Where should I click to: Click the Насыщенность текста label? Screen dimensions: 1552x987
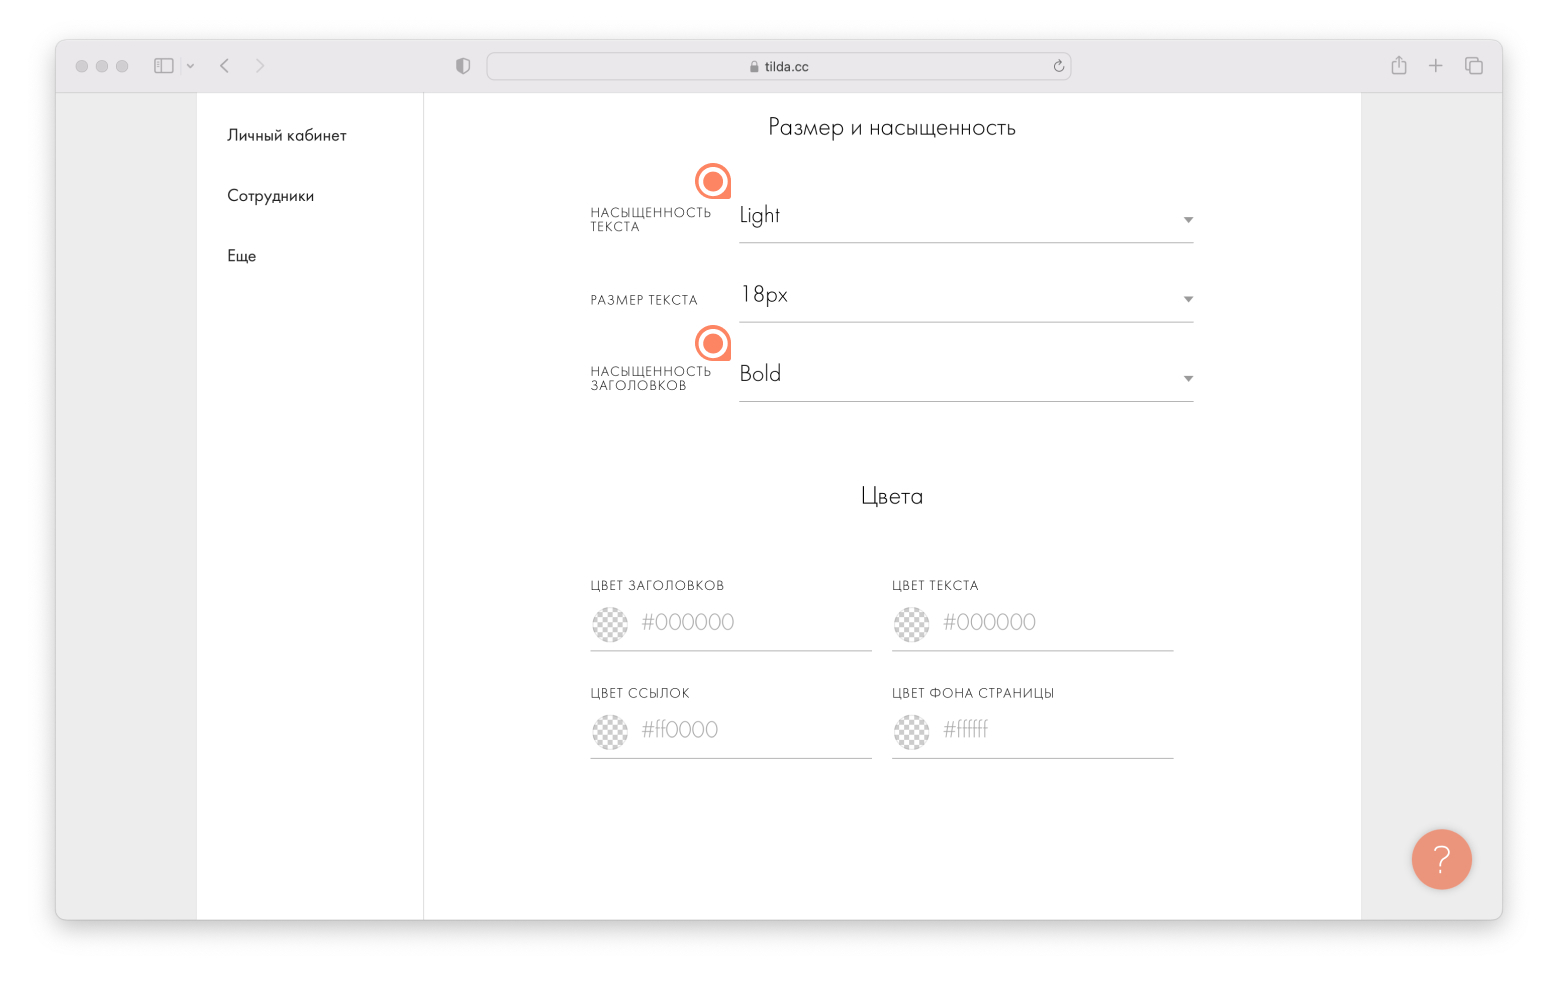(x=651, y=219)
